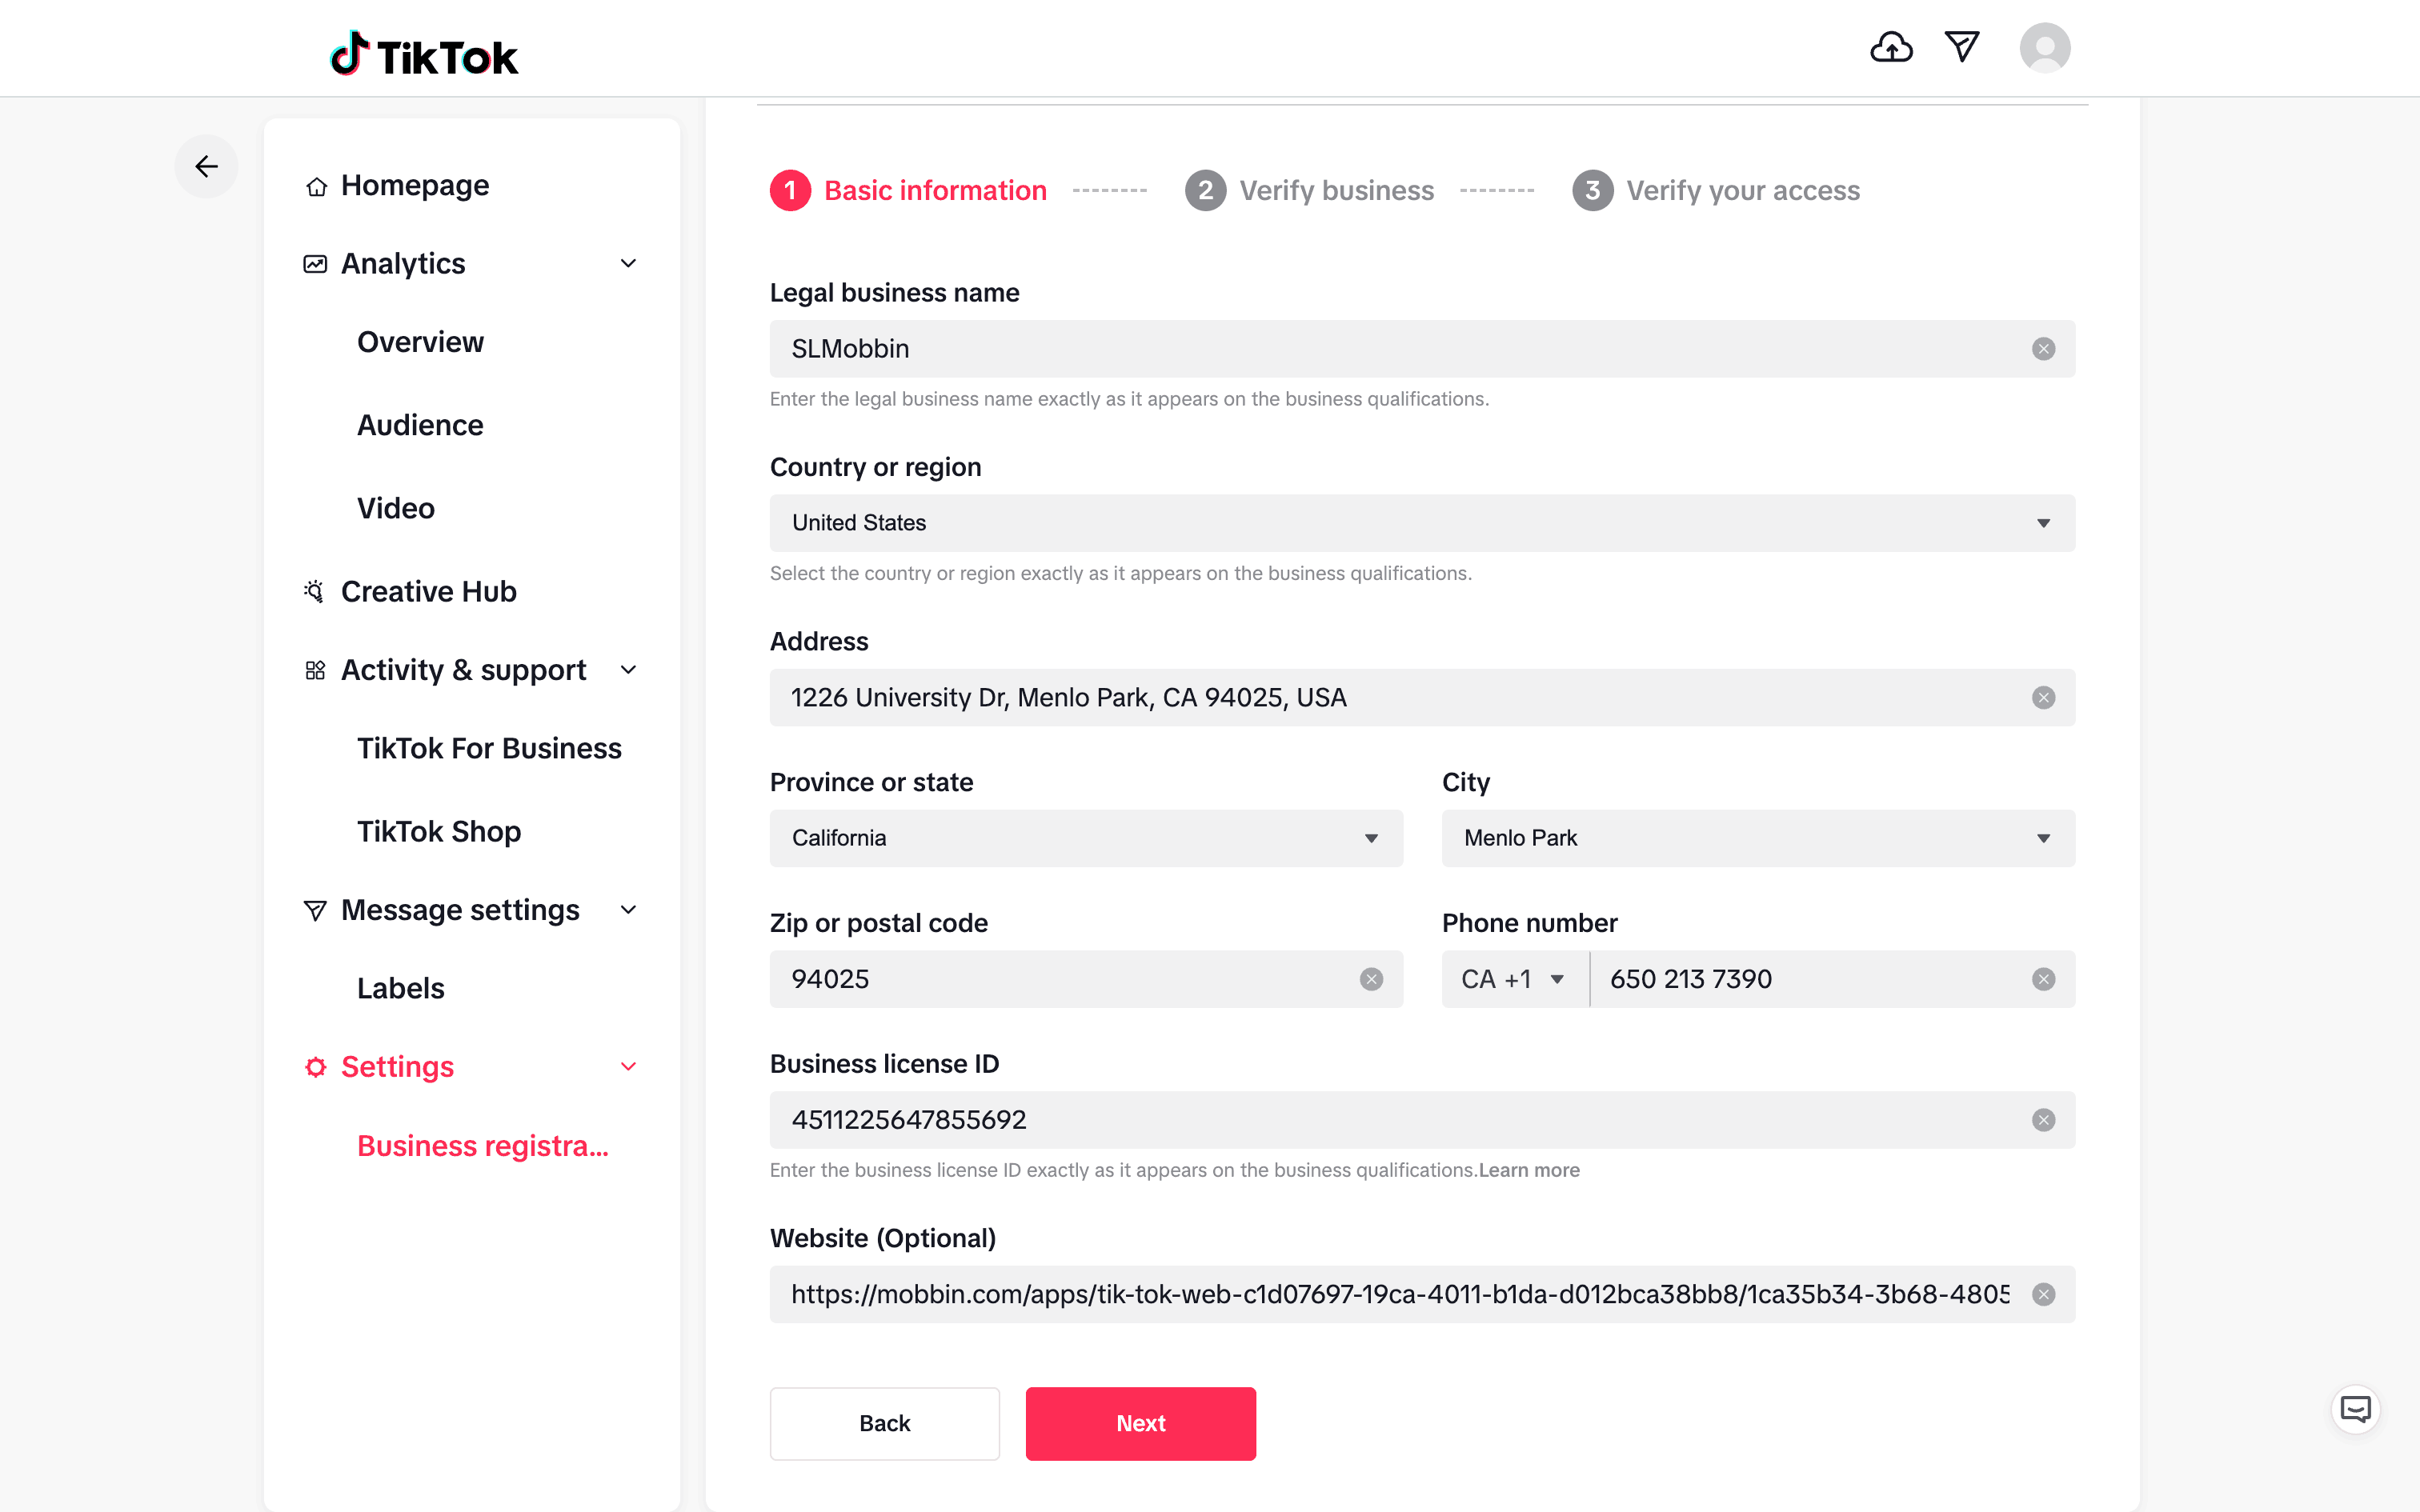Open the City dropdown
Image resolution: width=2420 pixels, height=1512 pixels.
pos(1757,838)
